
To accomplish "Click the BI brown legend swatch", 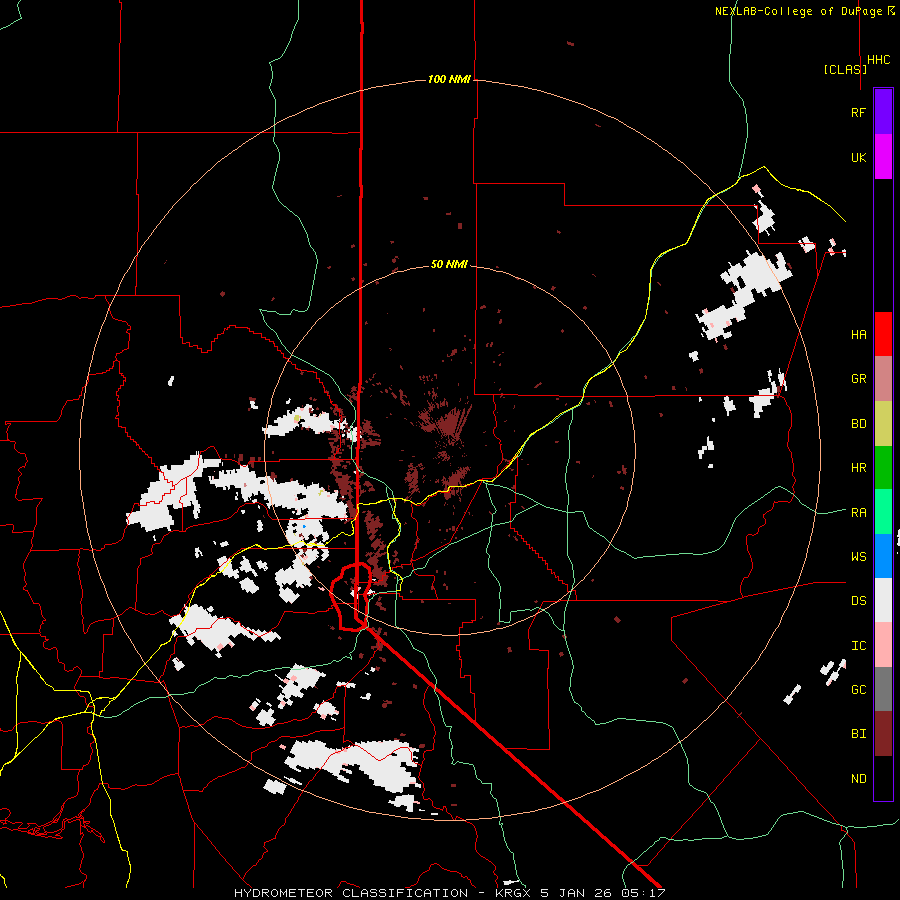I will (x=883, y=734).
